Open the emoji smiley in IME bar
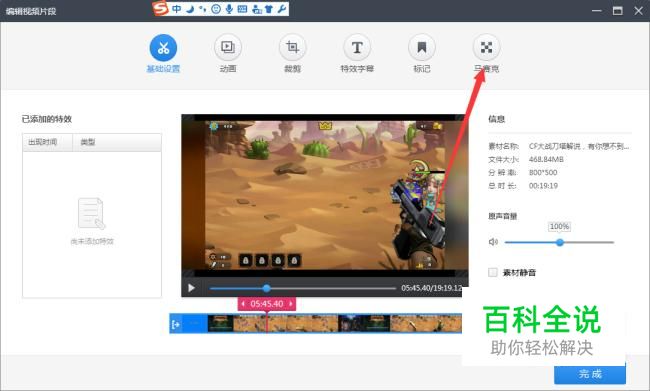The height and width of the screenshot is (391, 650). pos(216,9)
